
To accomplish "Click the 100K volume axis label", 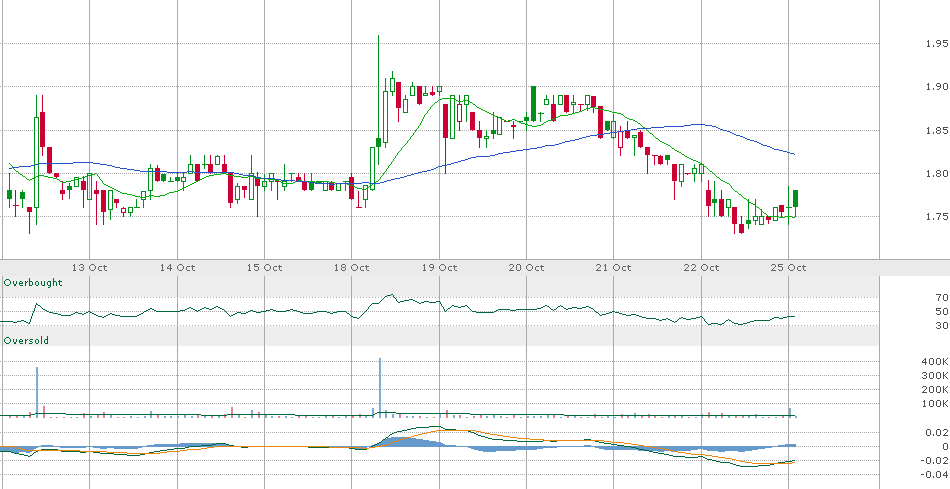I will tap(935, 404).
